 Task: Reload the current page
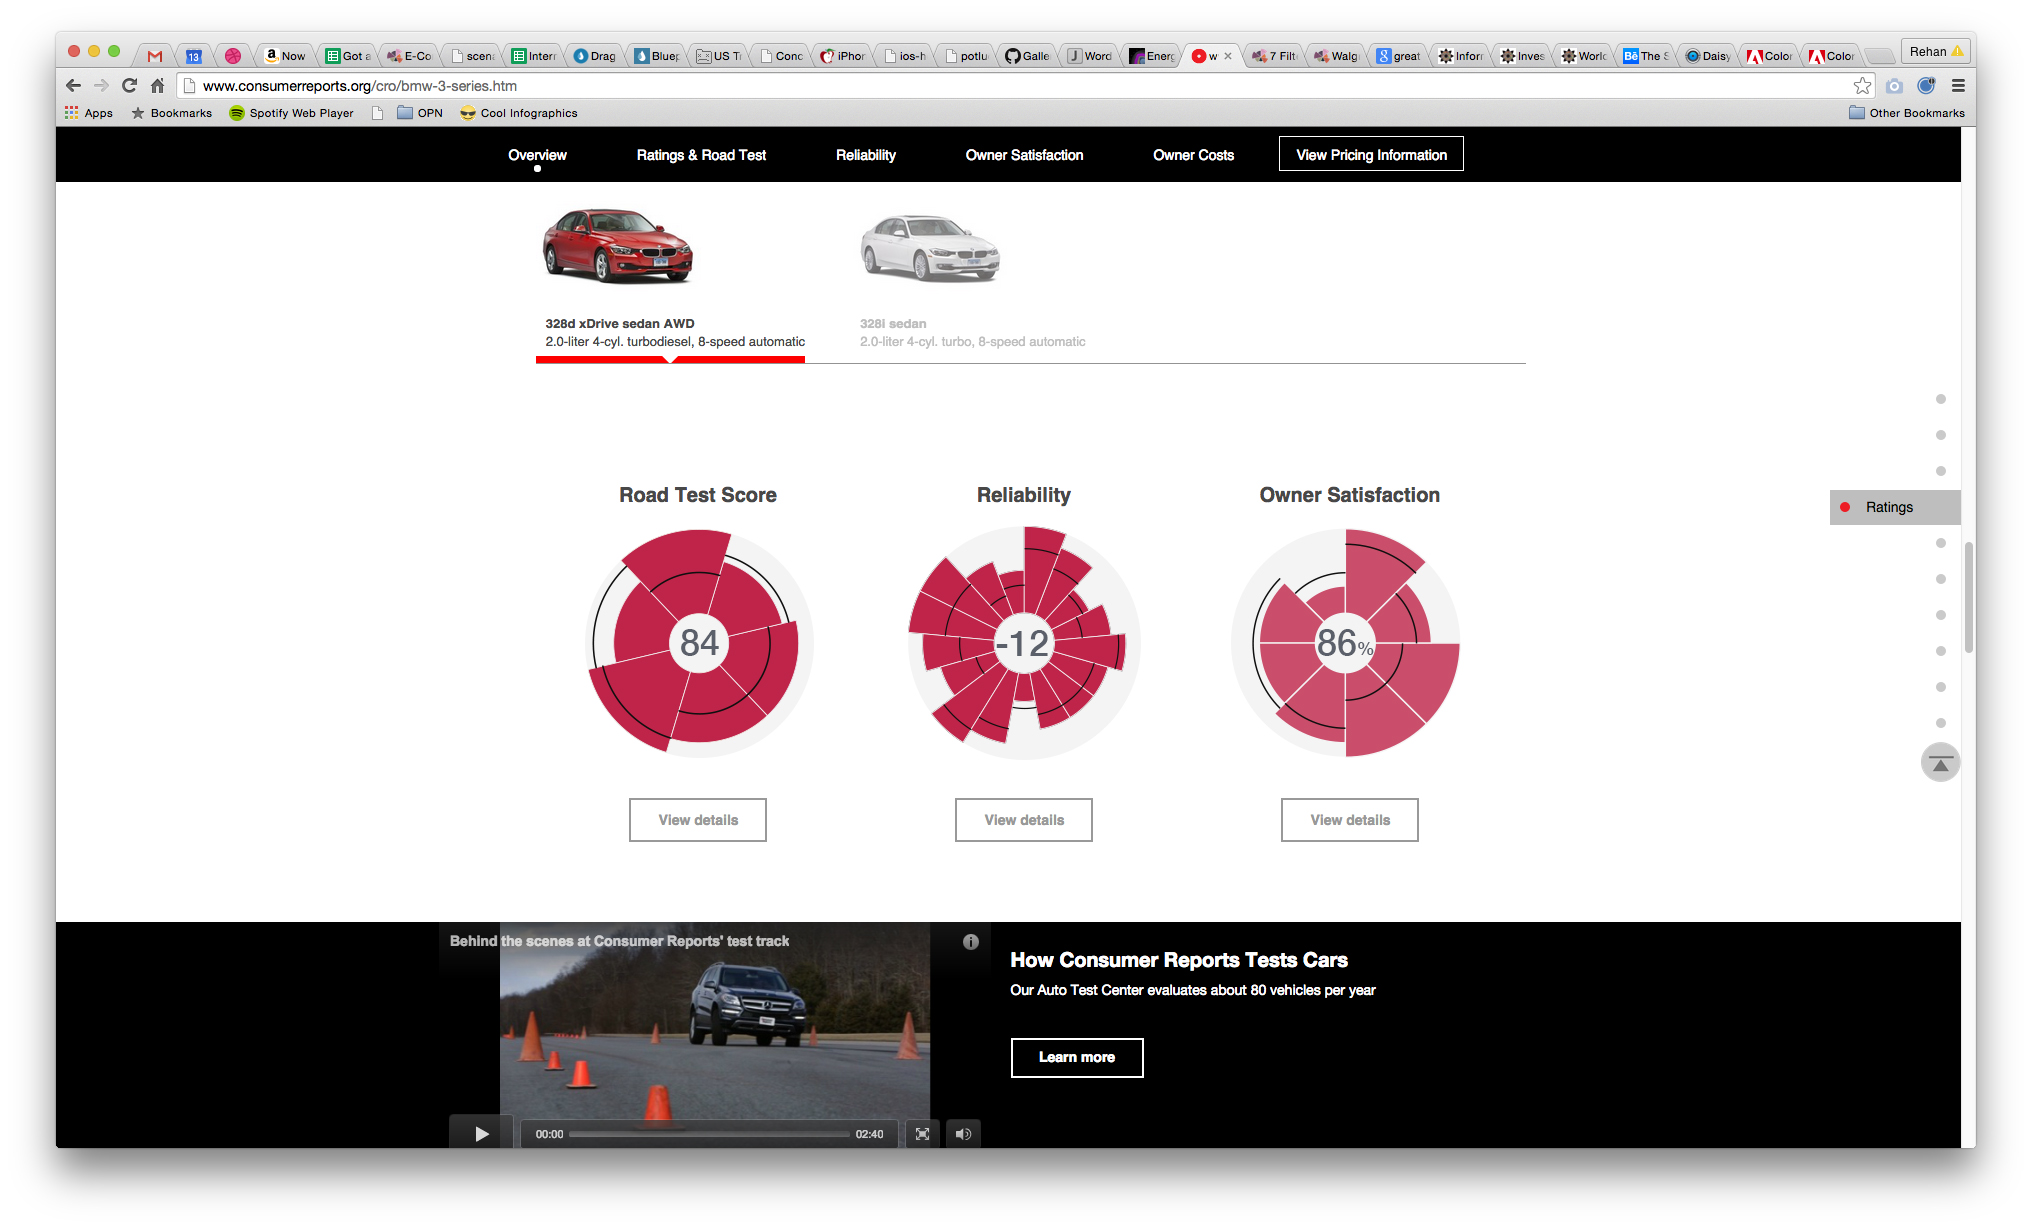(x=129, y=85)
